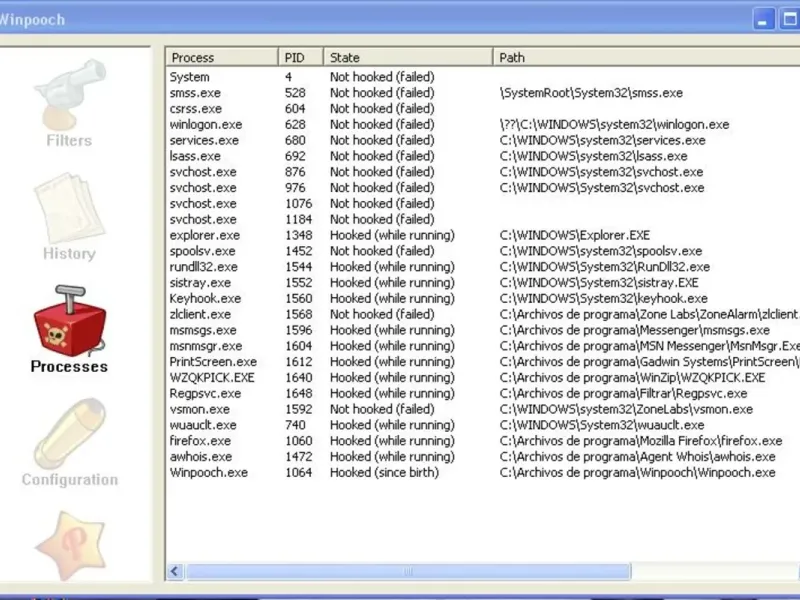The width and height of the screenshot is (800, 600).
Task: Sort by the PID column header
Action: pyautogui.click(x=301, y=57)
